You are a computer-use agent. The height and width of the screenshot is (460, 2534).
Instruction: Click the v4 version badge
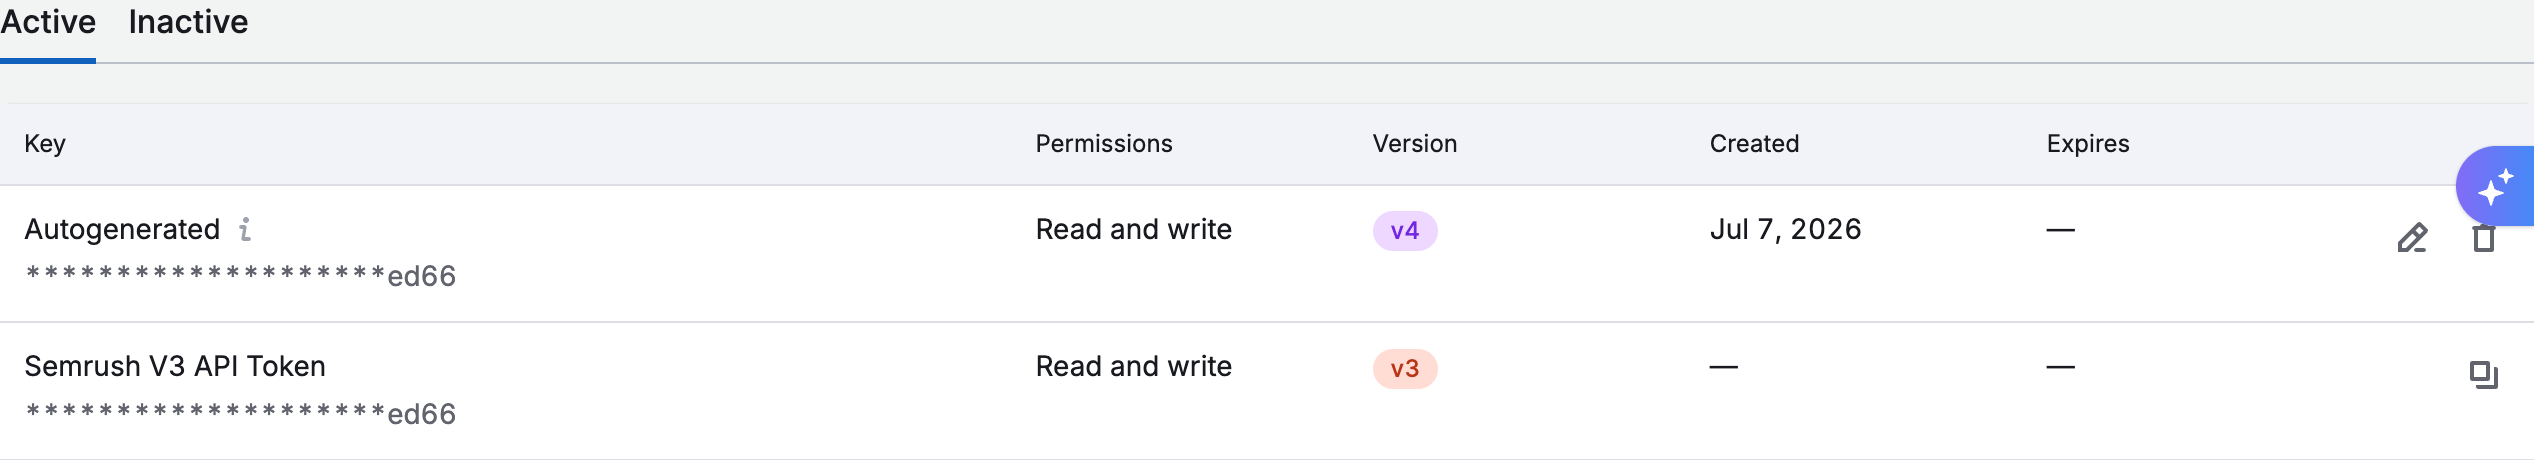[1405, 231]
